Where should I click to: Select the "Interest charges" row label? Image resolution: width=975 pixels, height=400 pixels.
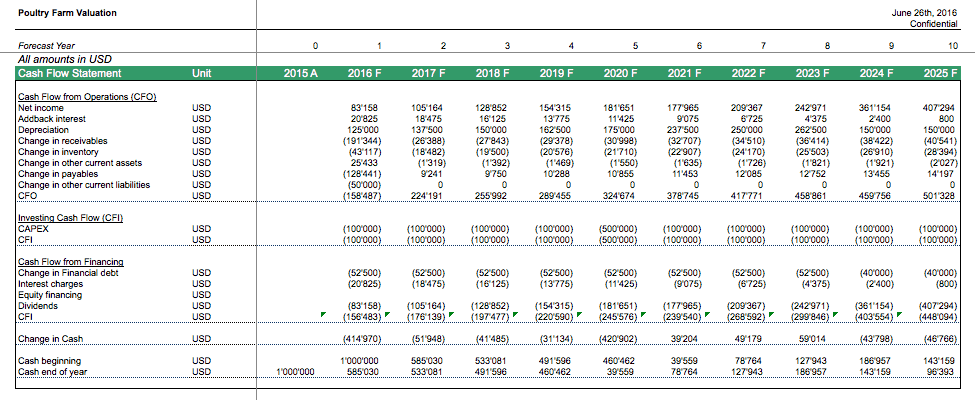(50, 284)
